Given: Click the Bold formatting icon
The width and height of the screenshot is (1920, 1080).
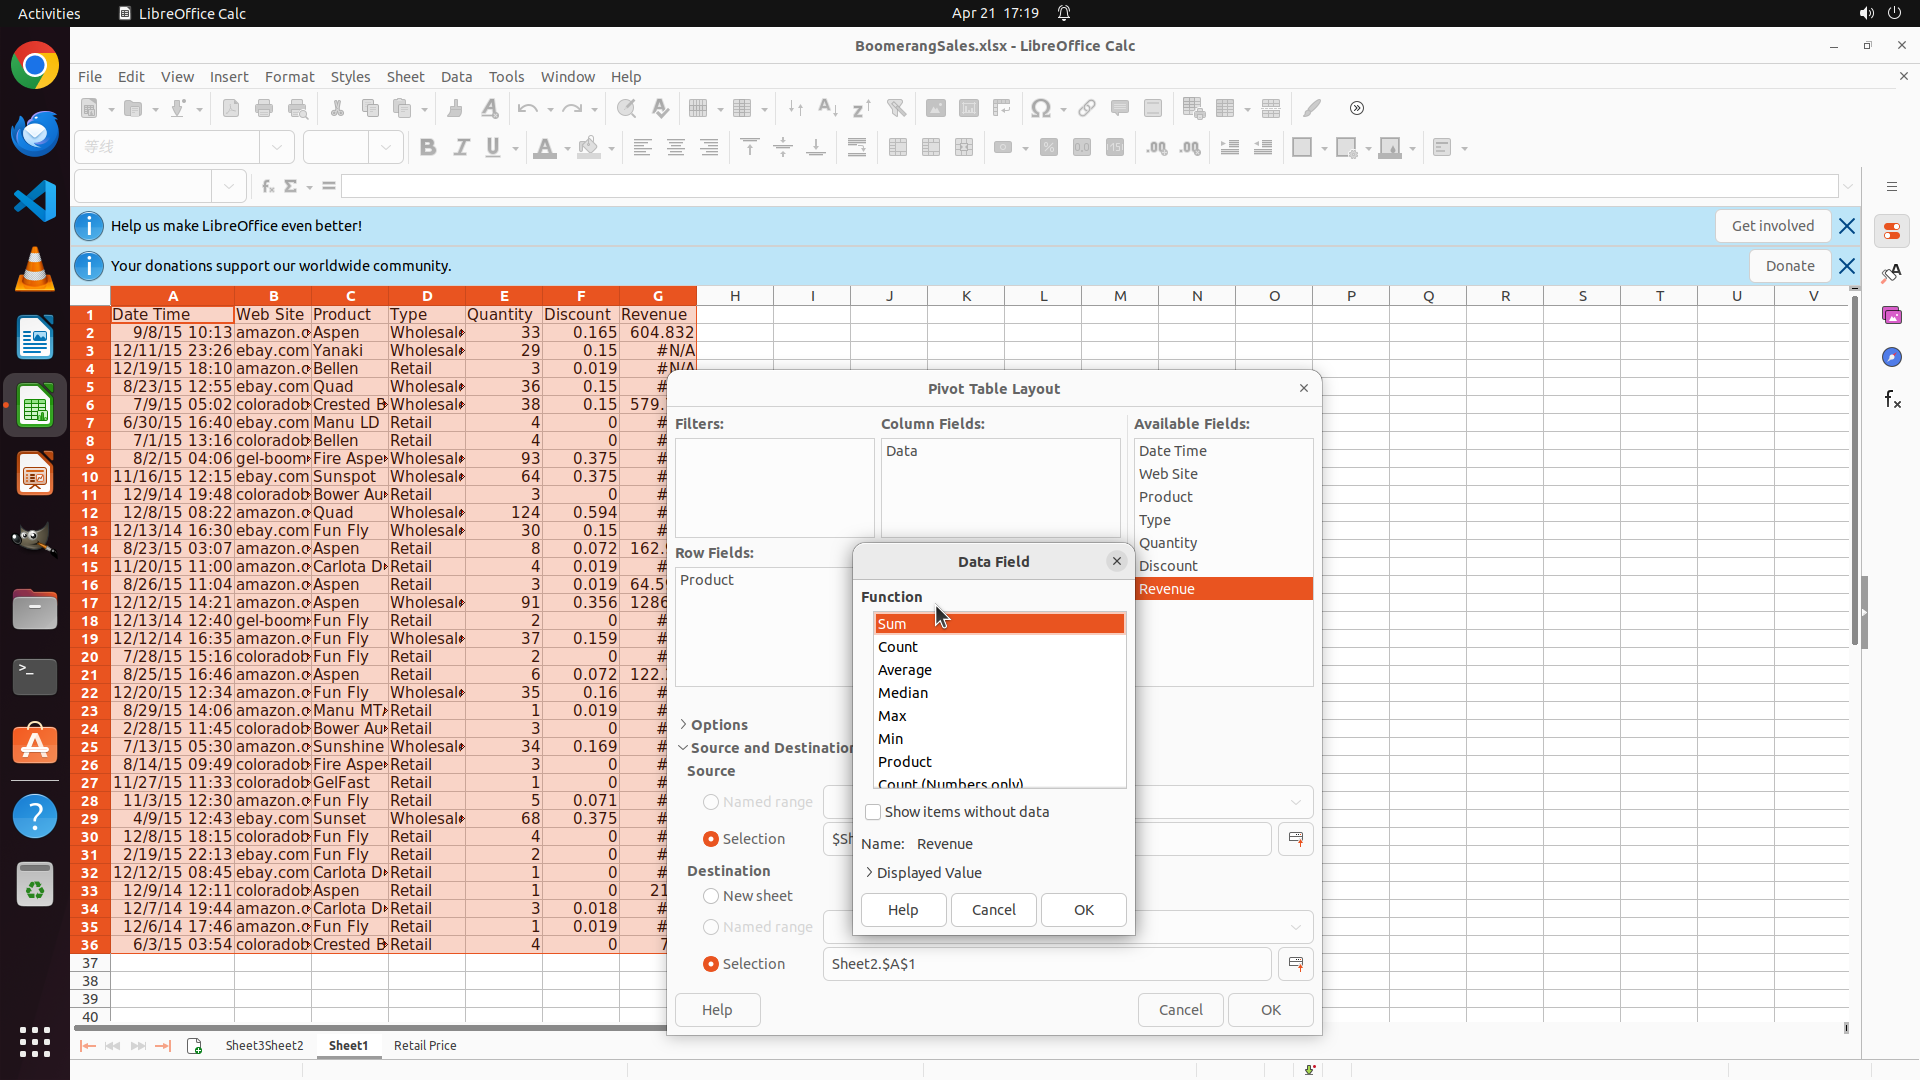Looking at the screenshot, I should [x=428, y=148].
